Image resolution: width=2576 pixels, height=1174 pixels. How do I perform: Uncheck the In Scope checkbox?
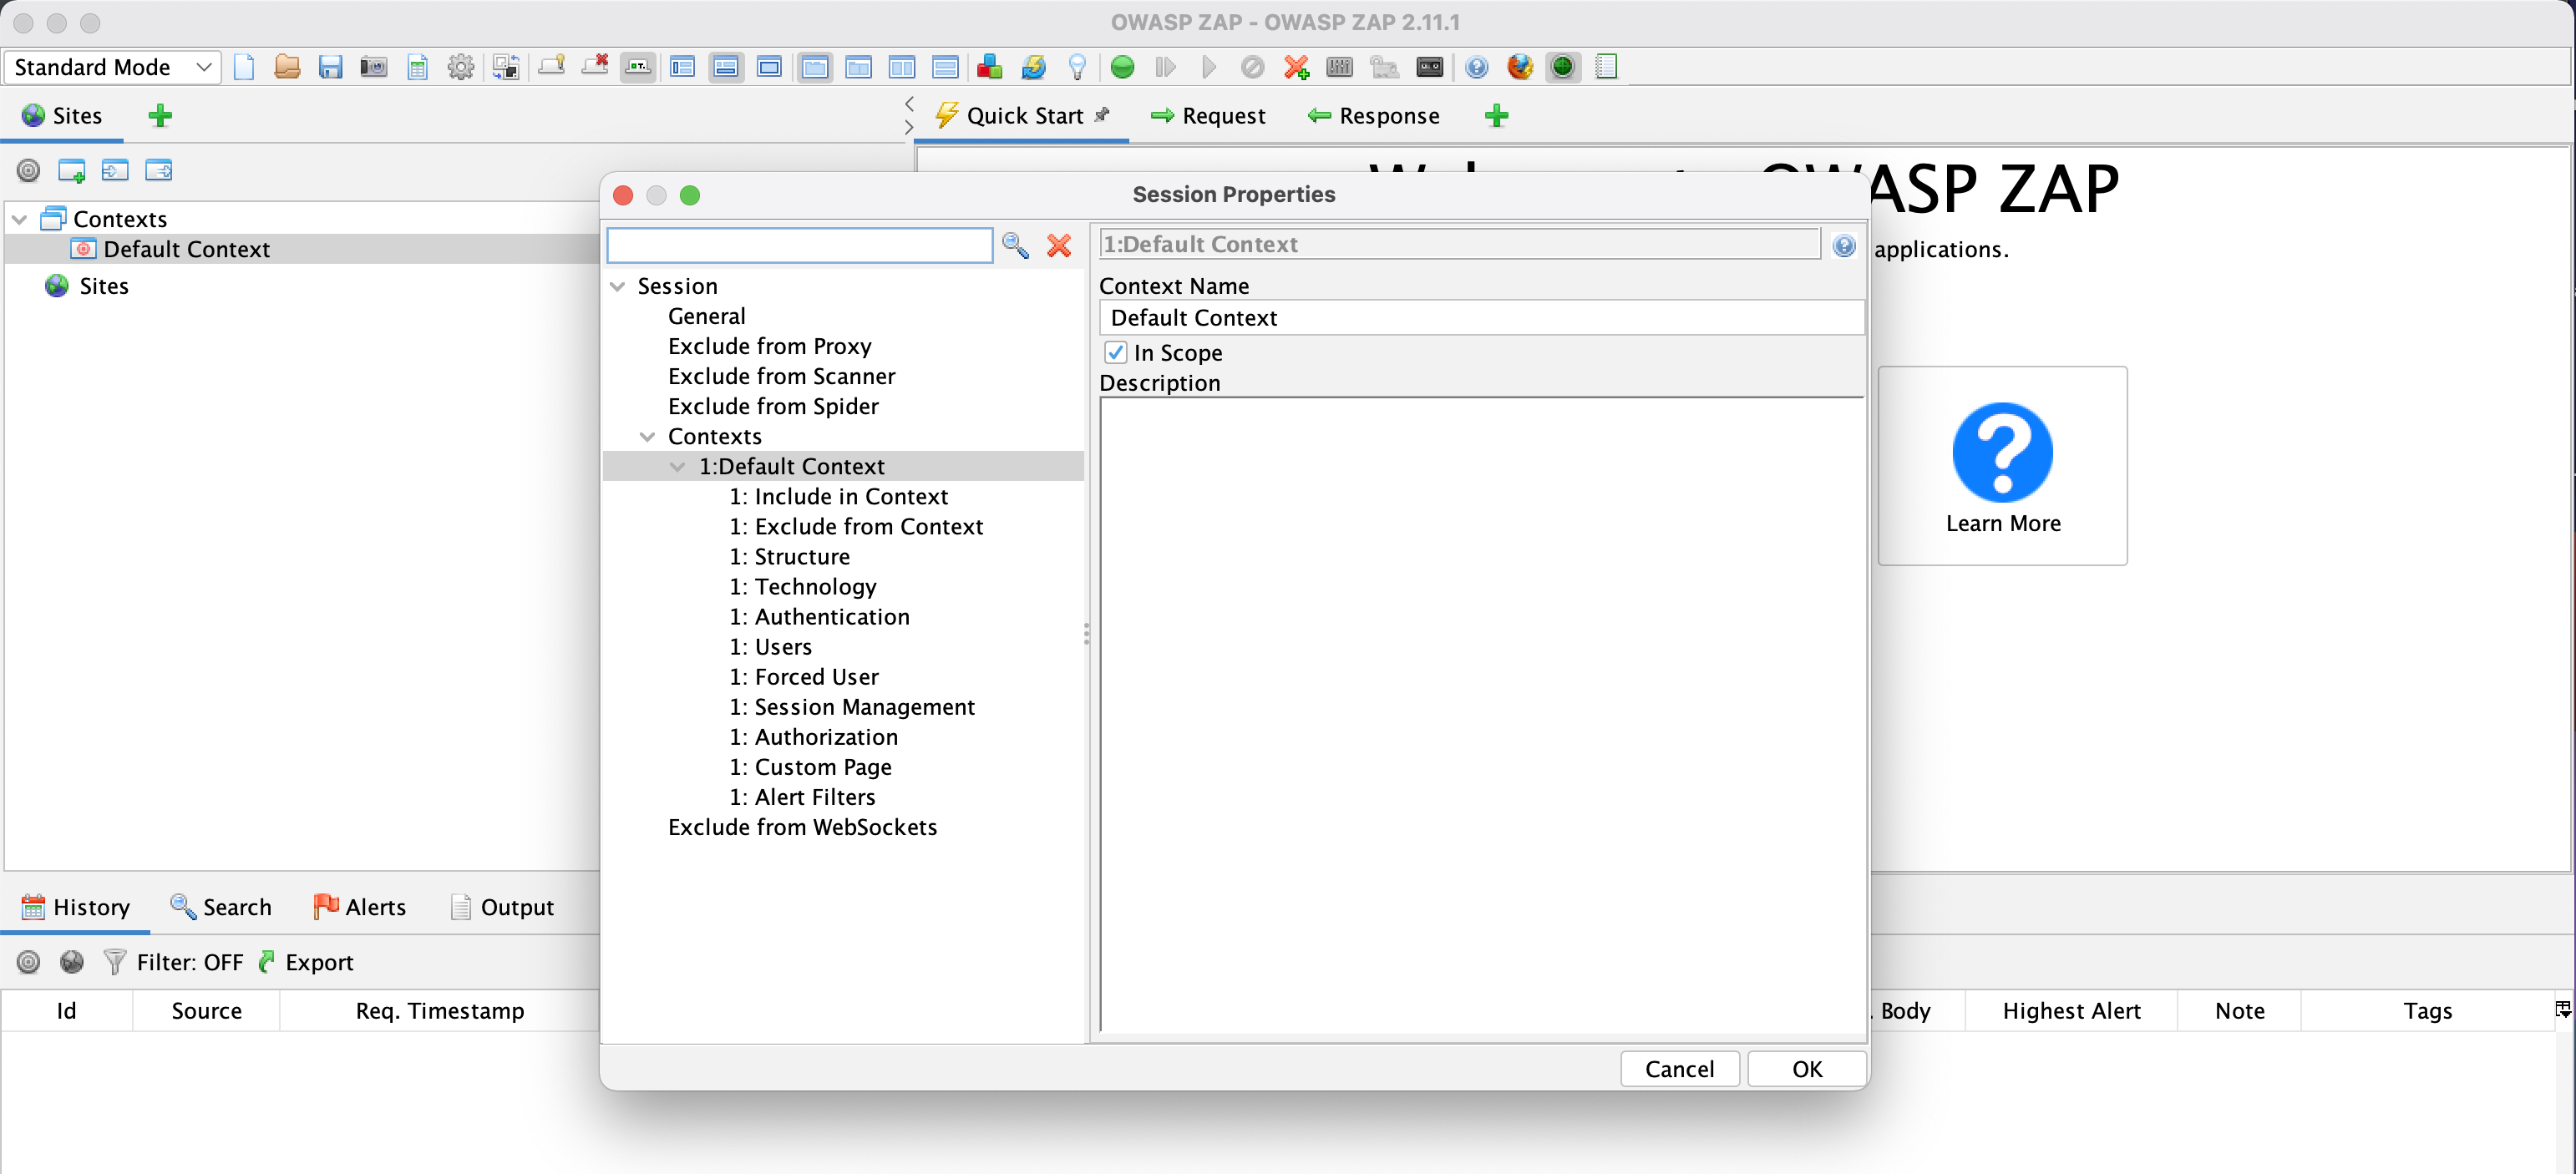coord(1116,352)
